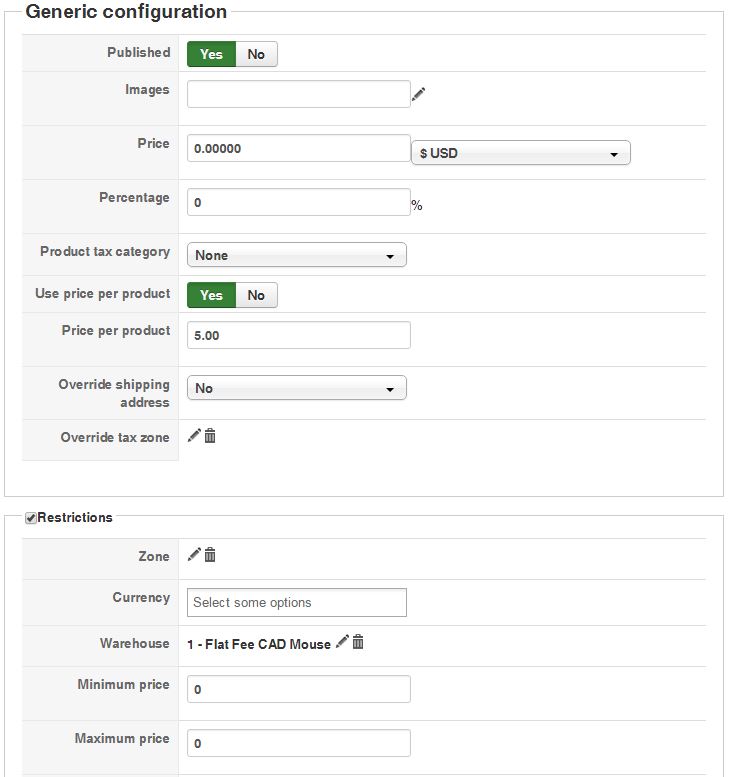738x777 pixels.
Task: Set Published to Yes
Action: click(x=211, y=54)
